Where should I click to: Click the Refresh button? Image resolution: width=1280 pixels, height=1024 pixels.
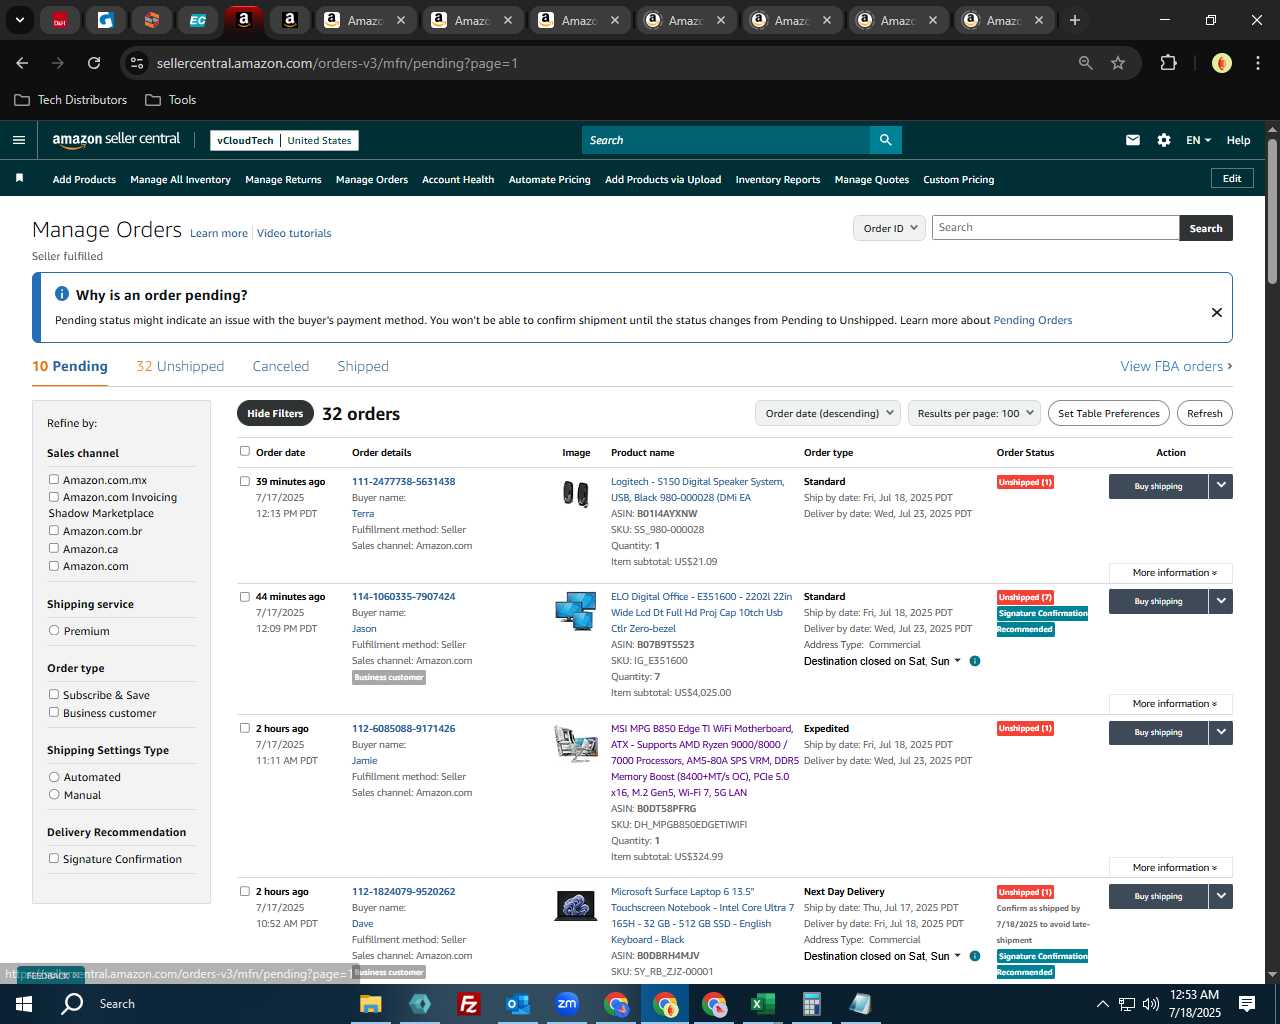(1205, 413)
